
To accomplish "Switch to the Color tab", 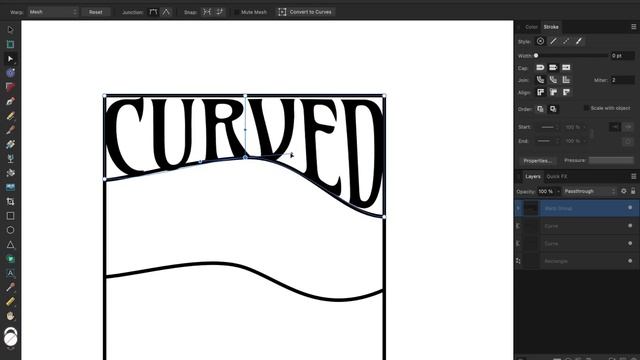I will pyautogui.click(x=531, y=27).
